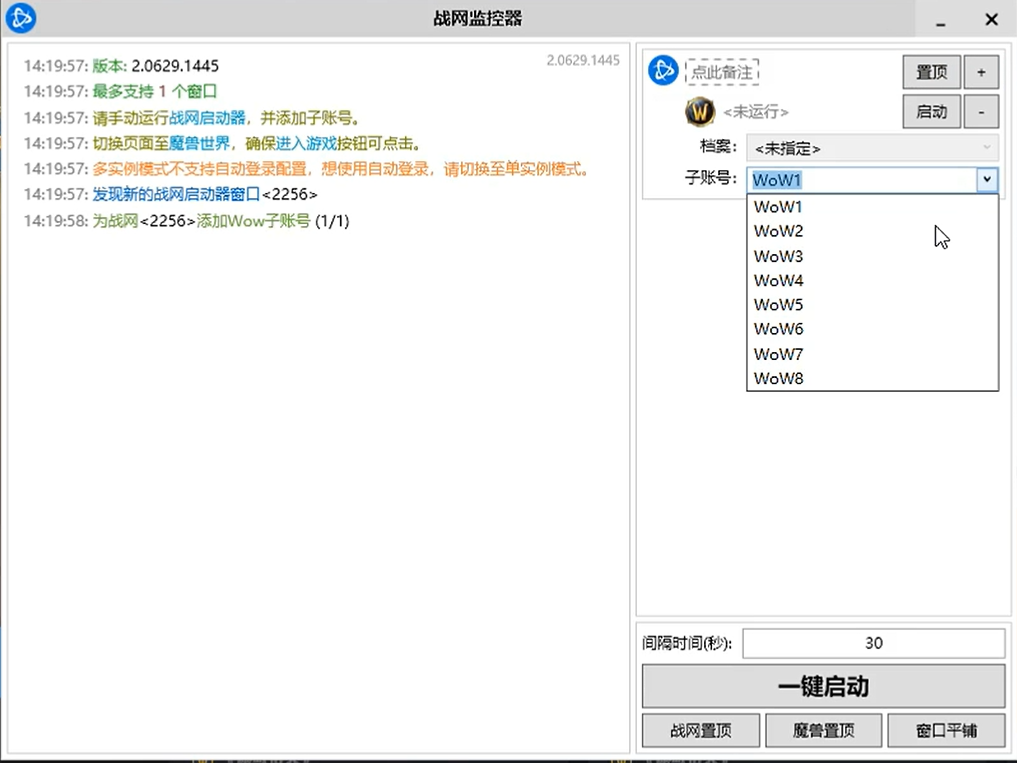1017x763 pixels.
Task: Click the 置顶 button
Action: point(931,71)
